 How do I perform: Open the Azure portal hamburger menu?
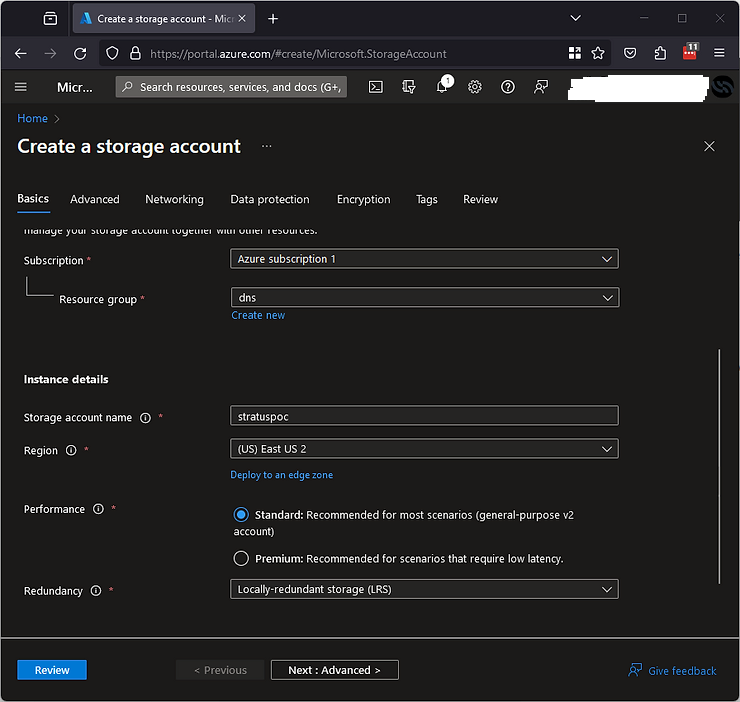tap(21, 87)
